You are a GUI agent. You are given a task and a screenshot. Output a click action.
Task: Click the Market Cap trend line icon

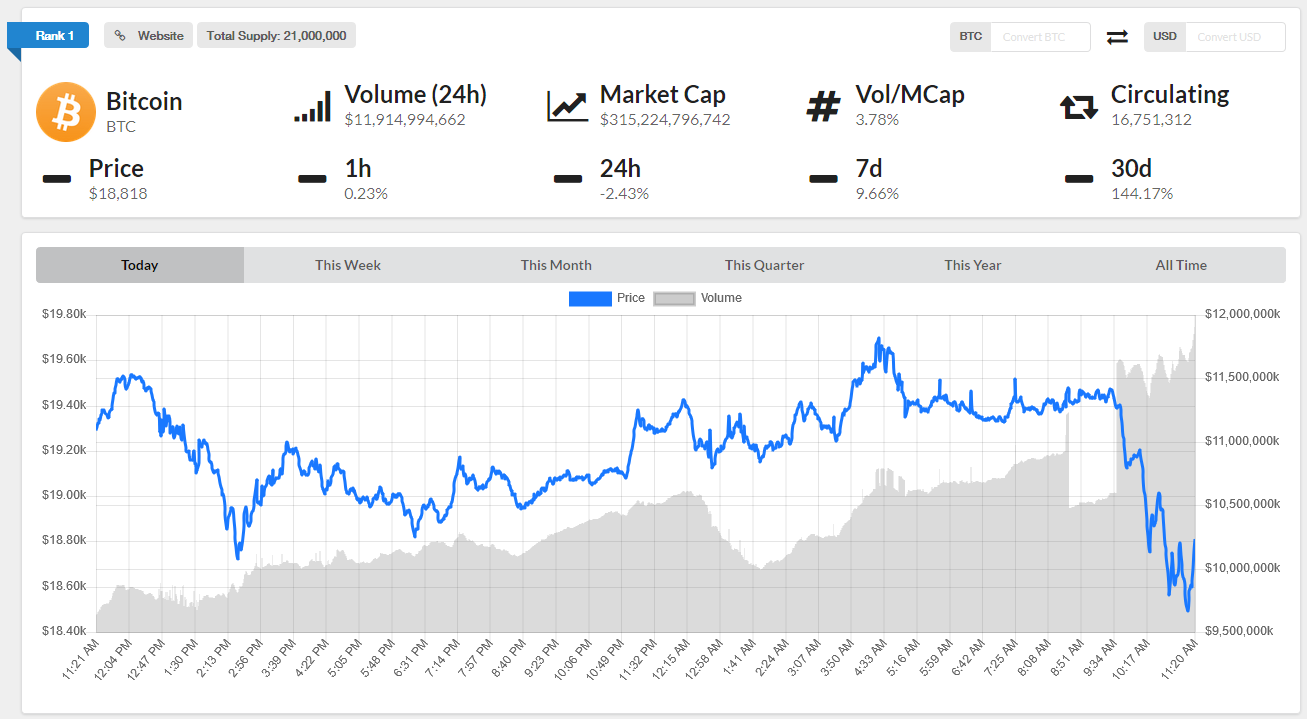(x=567, y=107)
